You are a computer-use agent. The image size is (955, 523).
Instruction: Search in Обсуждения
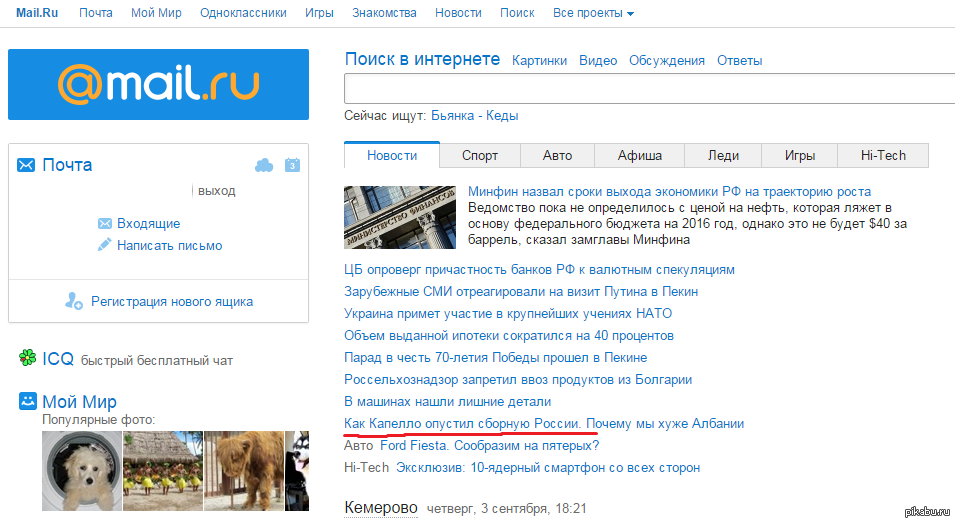[667, 60]
